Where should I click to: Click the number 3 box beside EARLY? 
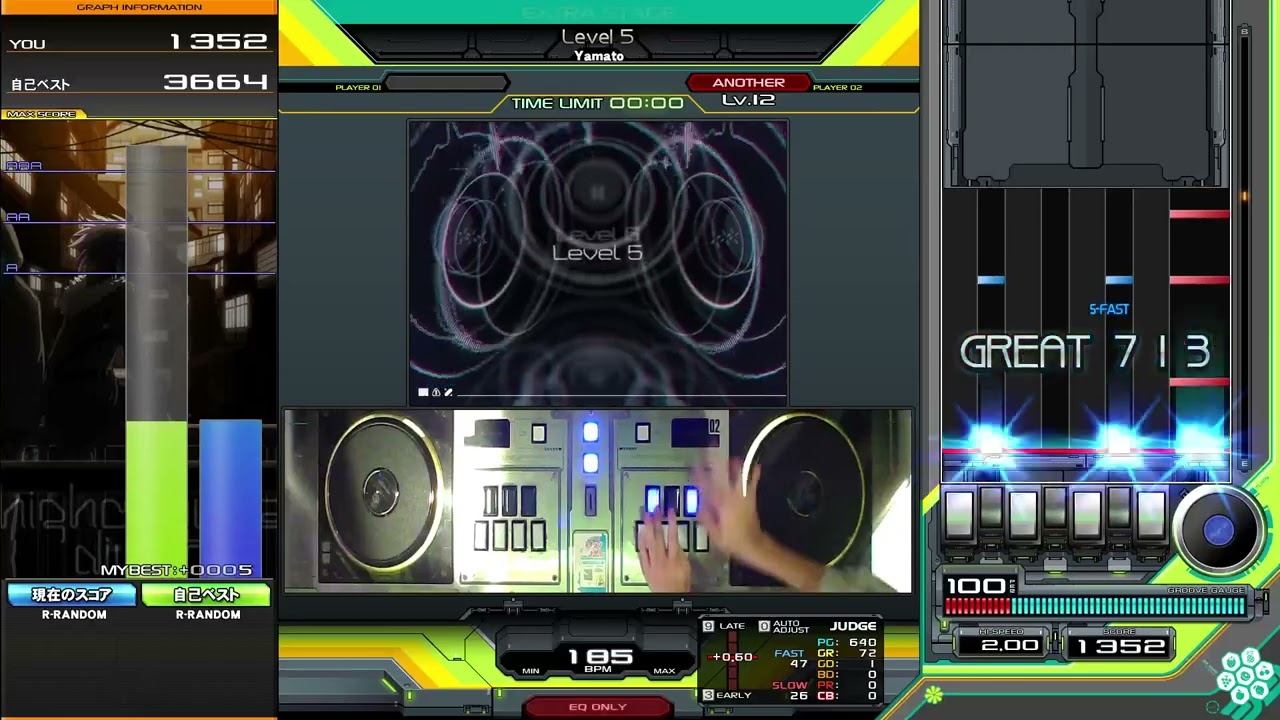(708, 695)
